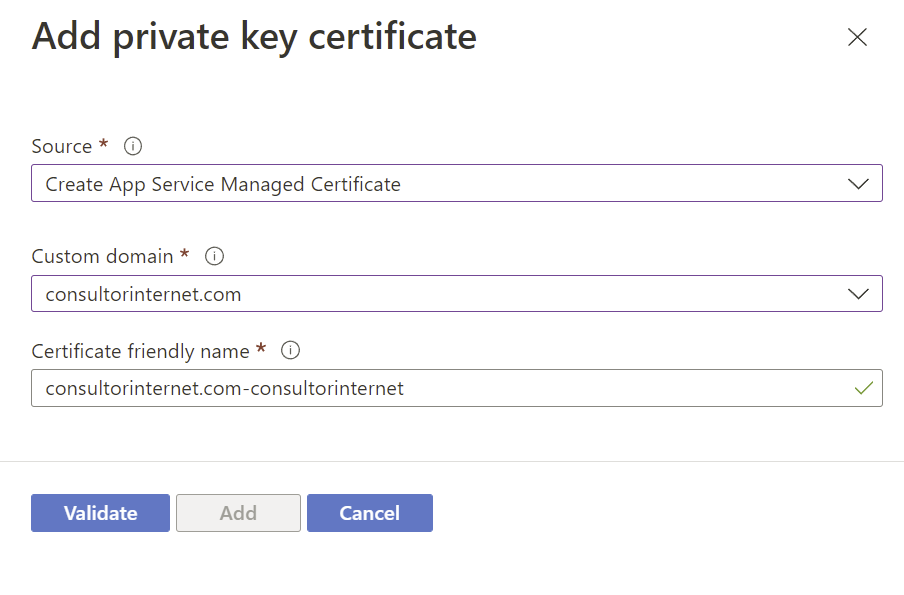Close the Add private key certificate panel

[857, 37]
